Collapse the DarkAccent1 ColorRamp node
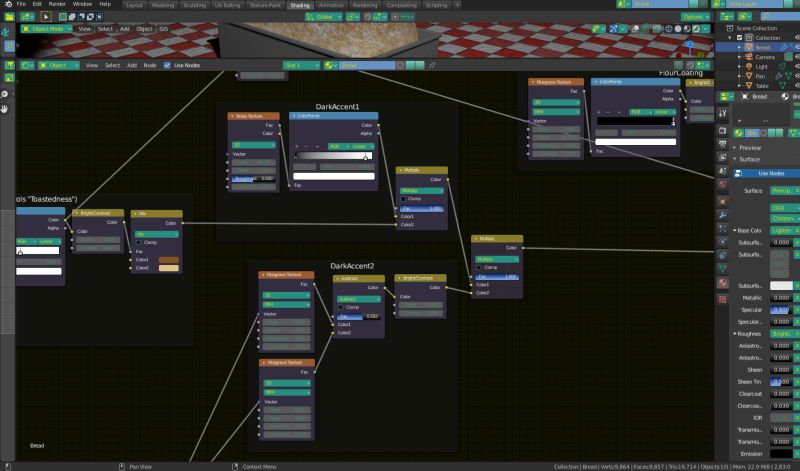 click(294, 116)
